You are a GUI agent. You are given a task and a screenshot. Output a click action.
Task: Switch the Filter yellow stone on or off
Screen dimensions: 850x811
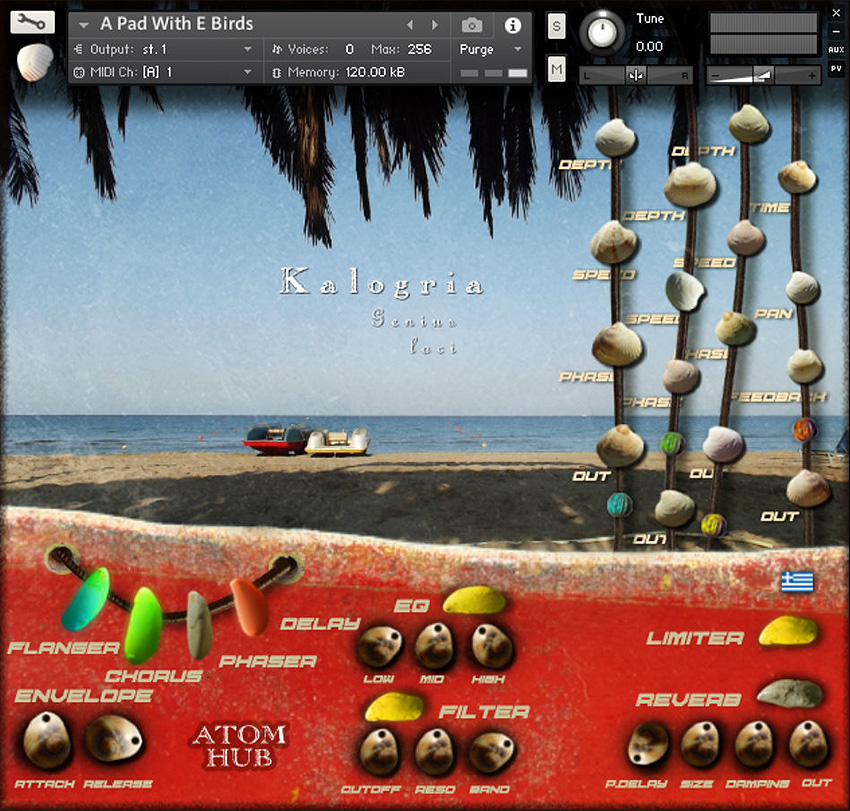394,706
